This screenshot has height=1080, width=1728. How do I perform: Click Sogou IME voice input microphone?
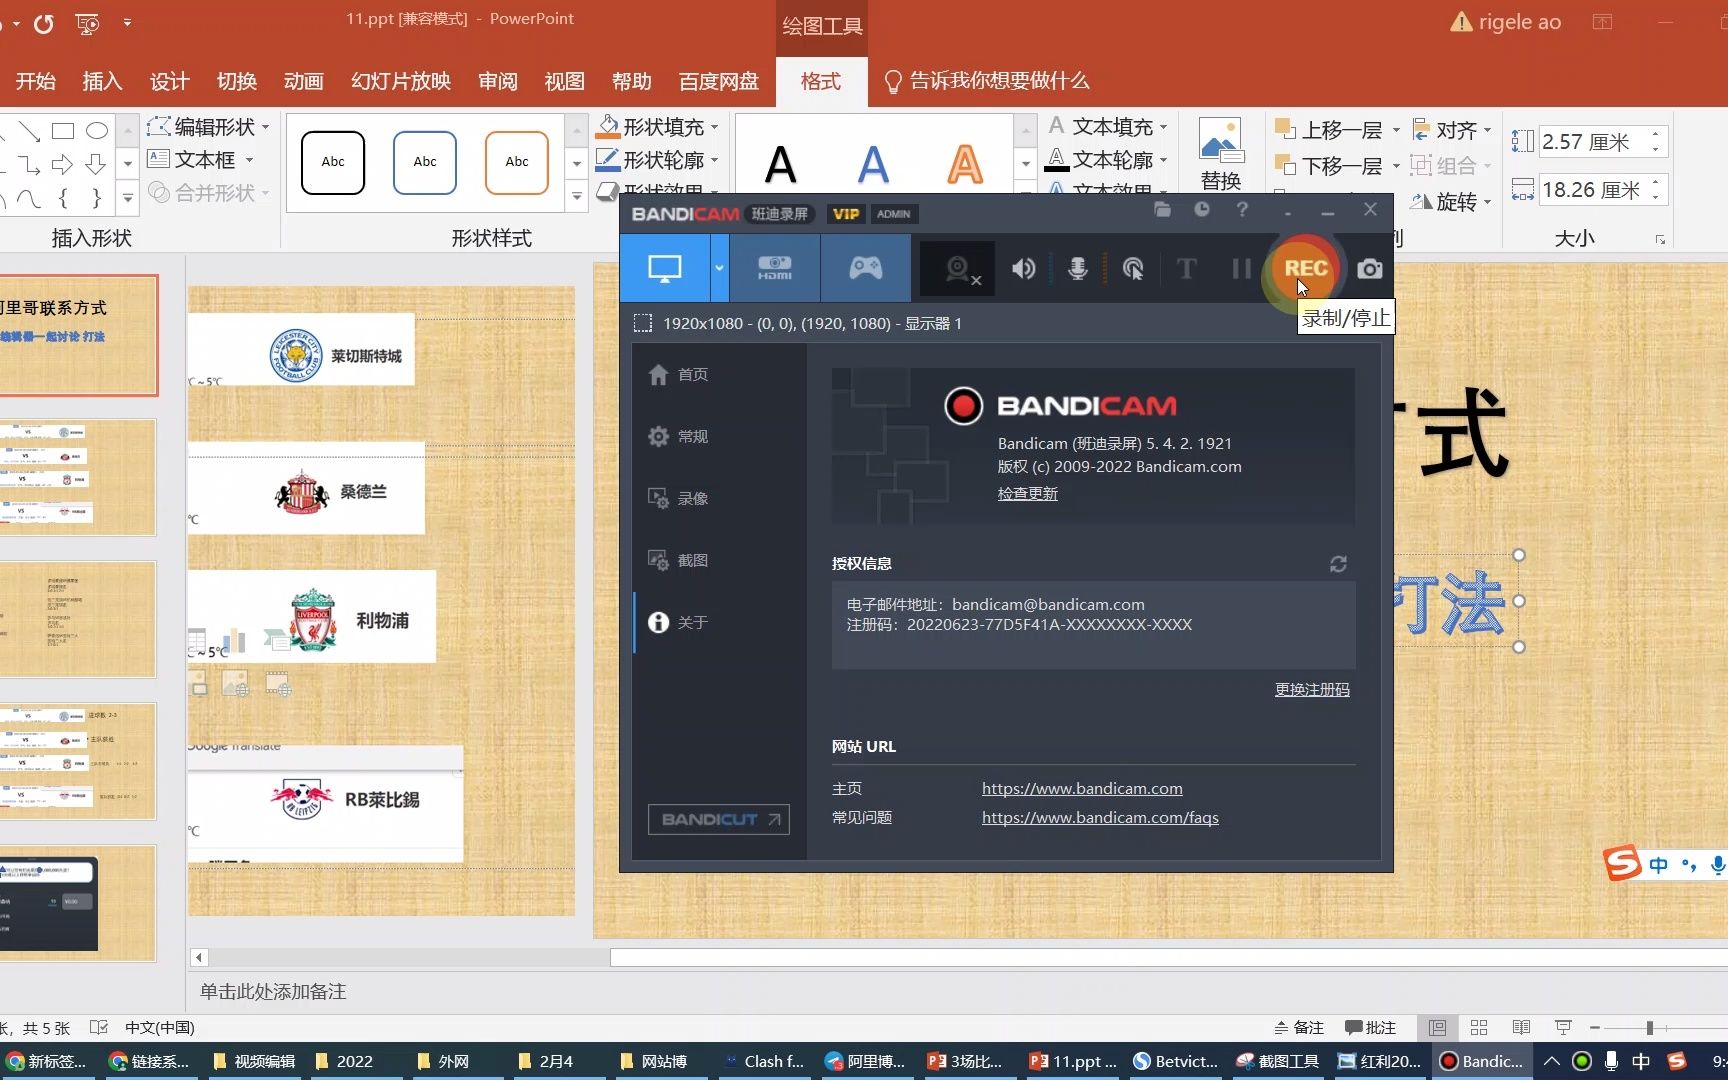[1717, 865]
